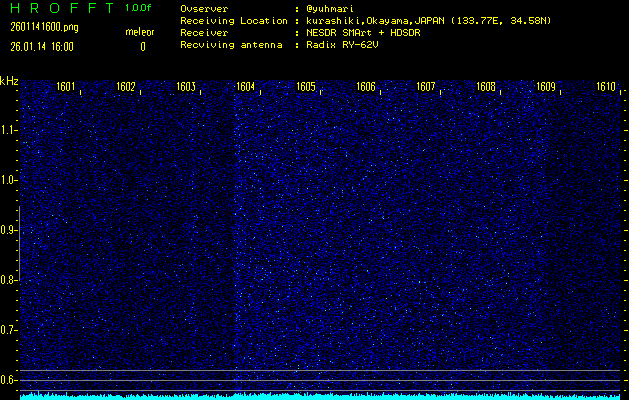Click the HROFFT title text
Screen dimensions: 629x400
57,8
